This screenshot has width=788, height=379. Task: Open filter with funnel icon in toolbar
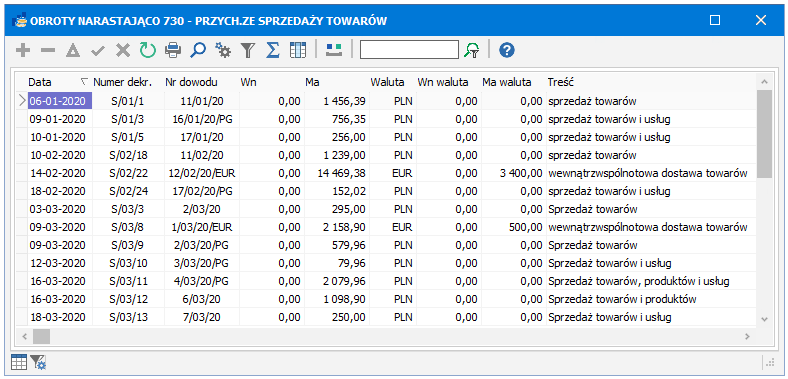(248, 50)
